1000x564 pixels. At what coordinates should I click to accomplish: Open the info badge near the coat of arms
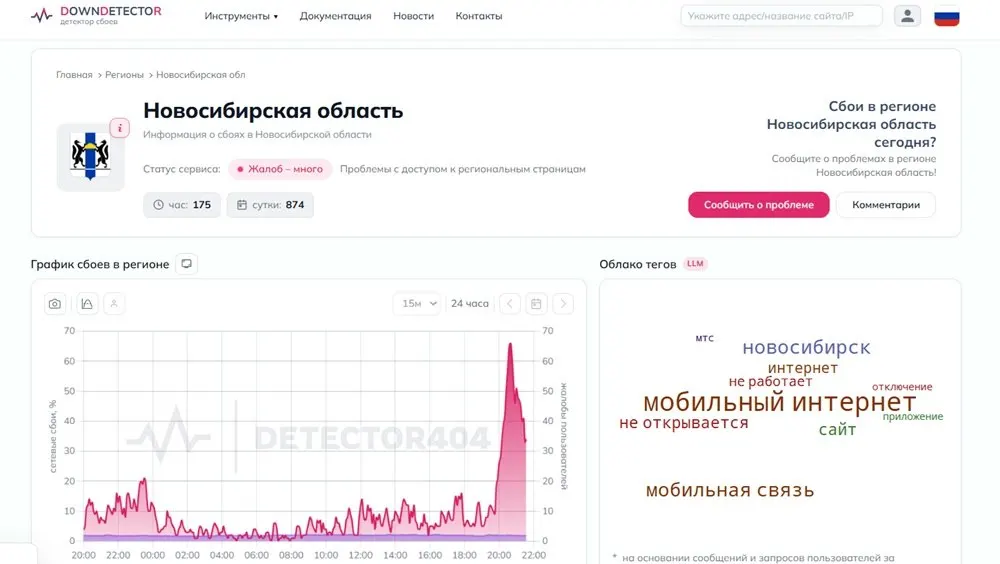click(120, 128)
